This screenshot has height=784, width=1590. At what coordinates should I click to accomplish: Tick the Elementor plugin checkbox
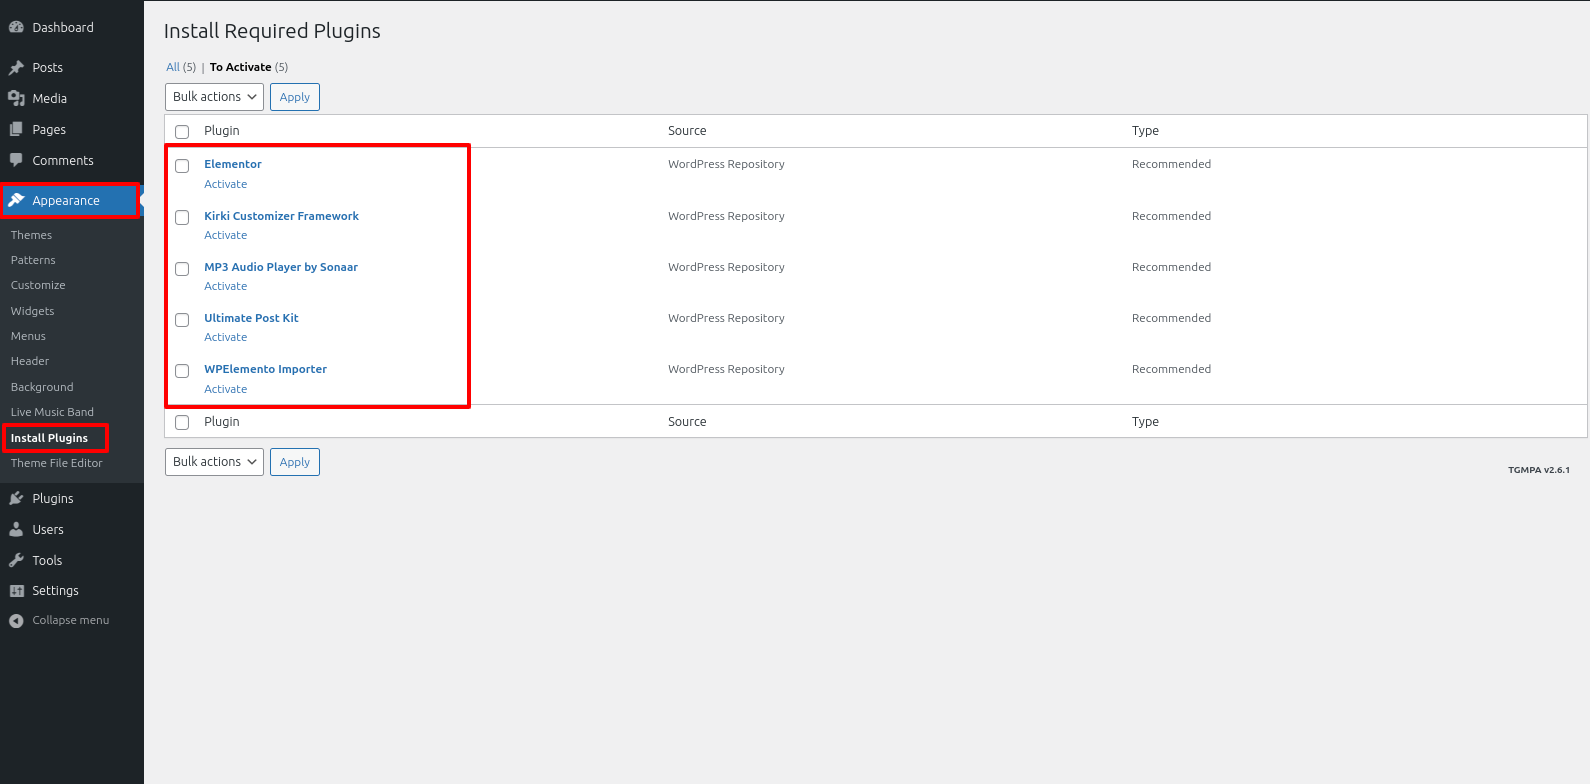click(x=182, y=166)
